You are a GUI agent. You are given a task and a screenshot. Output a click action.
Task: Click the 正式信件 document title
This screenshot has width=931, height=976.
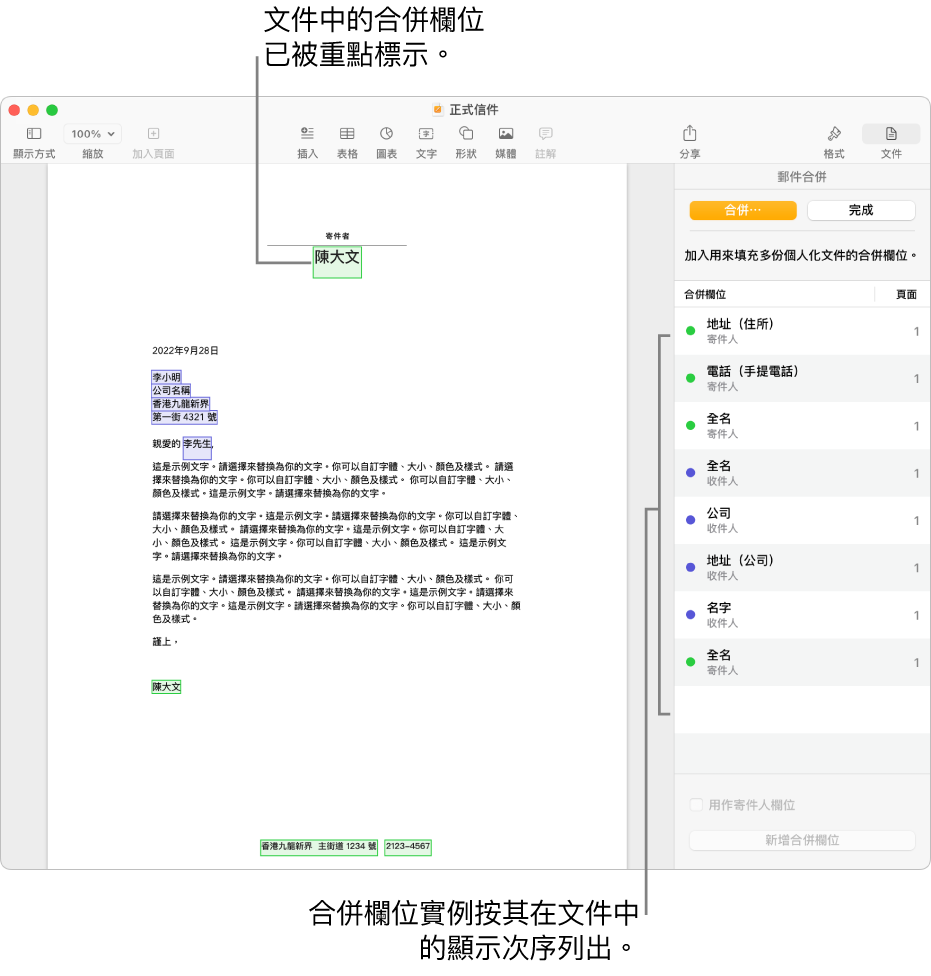coord(474,110)
